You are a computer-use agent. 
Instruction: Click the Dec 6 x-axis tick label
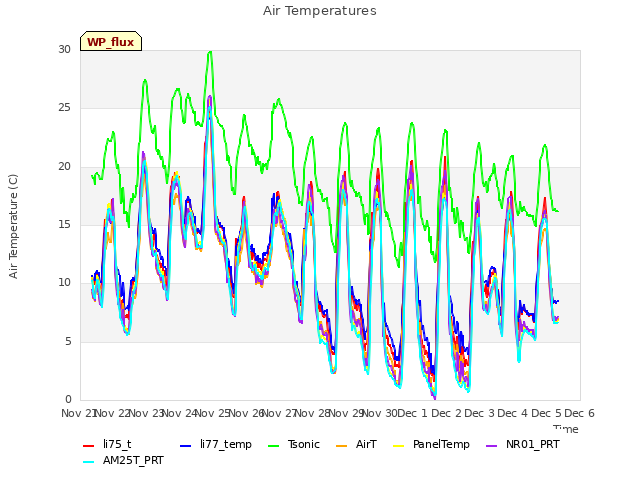pyautogui.click(x=579, y=413)
